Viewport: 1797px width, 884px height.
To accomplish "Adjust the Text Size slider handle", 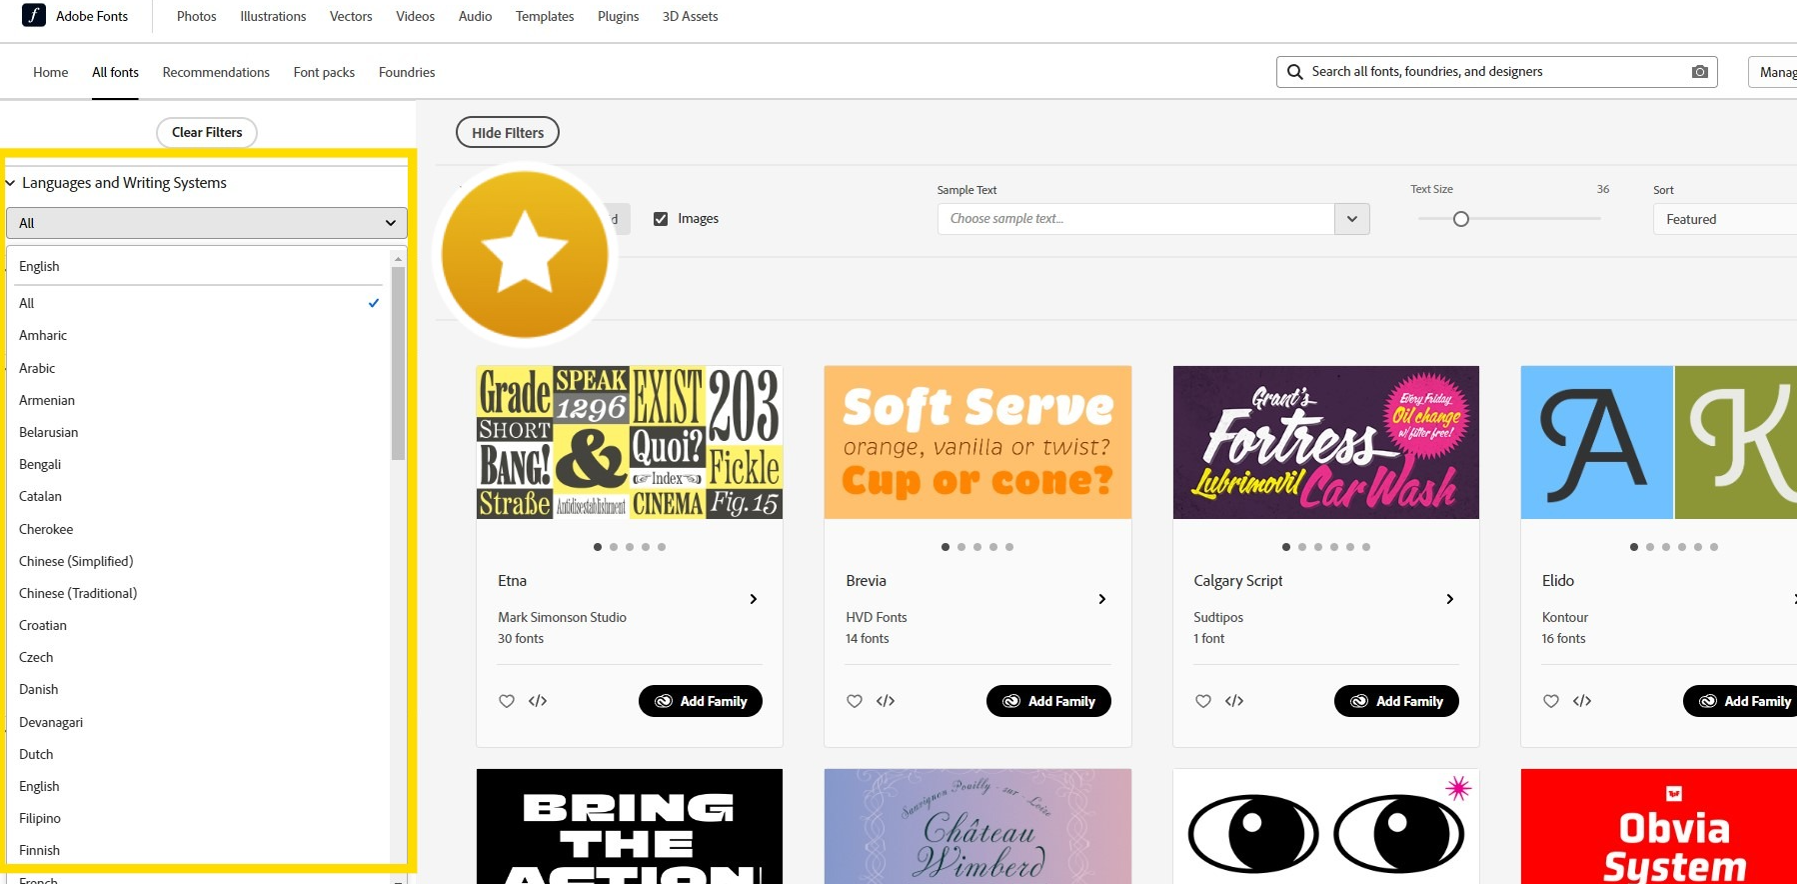I will click(x=1461, y=219).
